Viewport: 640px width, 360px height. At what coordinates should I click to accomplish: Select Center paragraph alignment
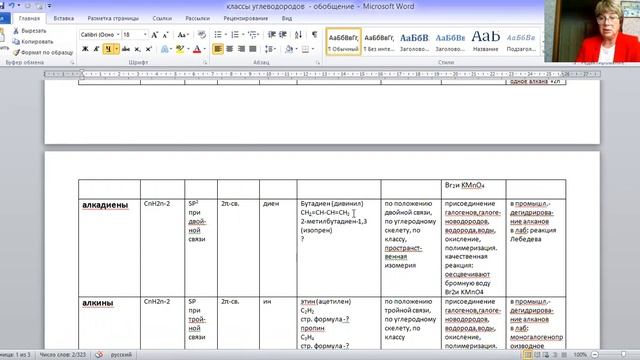(x=230, y=49)
